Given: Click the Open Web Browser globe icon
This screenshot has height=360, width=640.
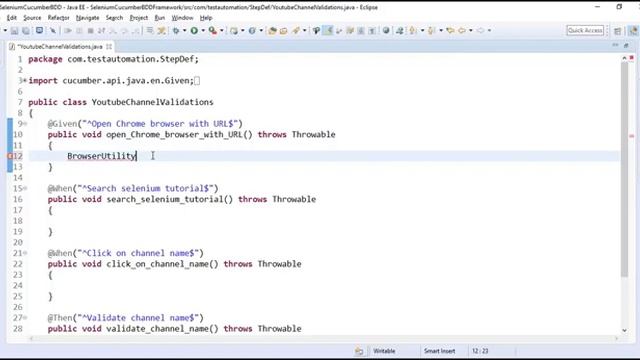Looking at the screenshot, I should pyautogui.click(x=386, y=31).
